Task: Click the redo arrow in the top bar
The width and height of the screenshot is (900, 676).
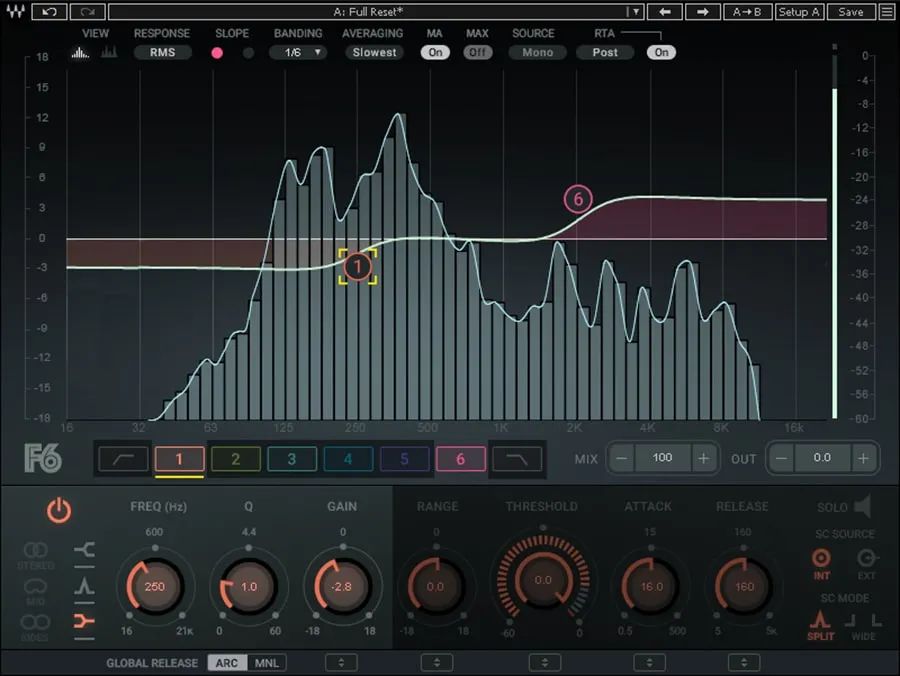Action: (87, 12)
